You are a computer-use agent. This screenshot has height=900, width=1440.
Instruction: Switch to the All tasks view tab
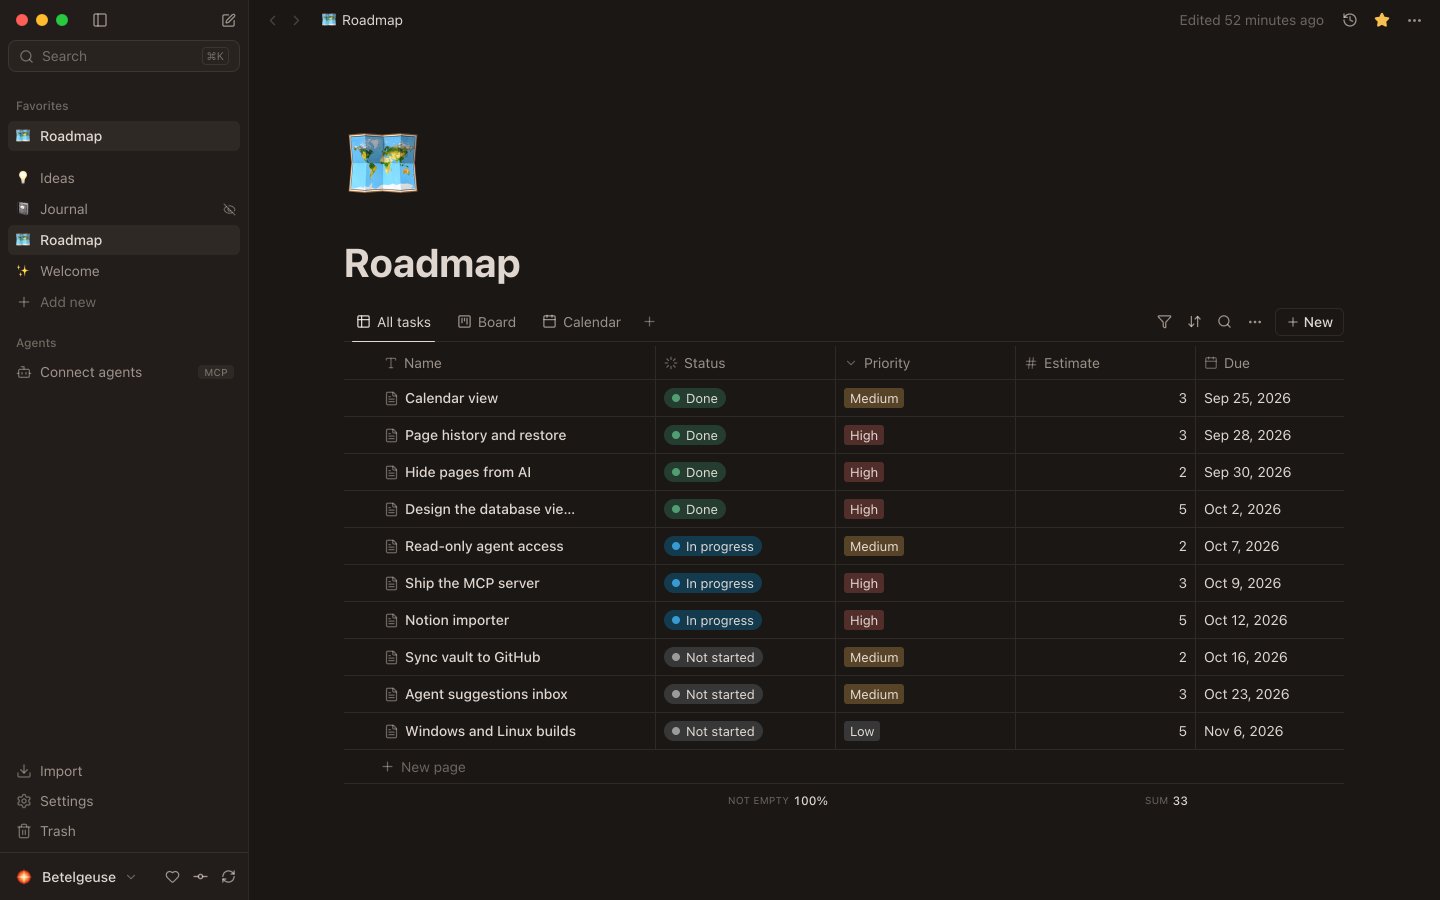click(394, 322)
